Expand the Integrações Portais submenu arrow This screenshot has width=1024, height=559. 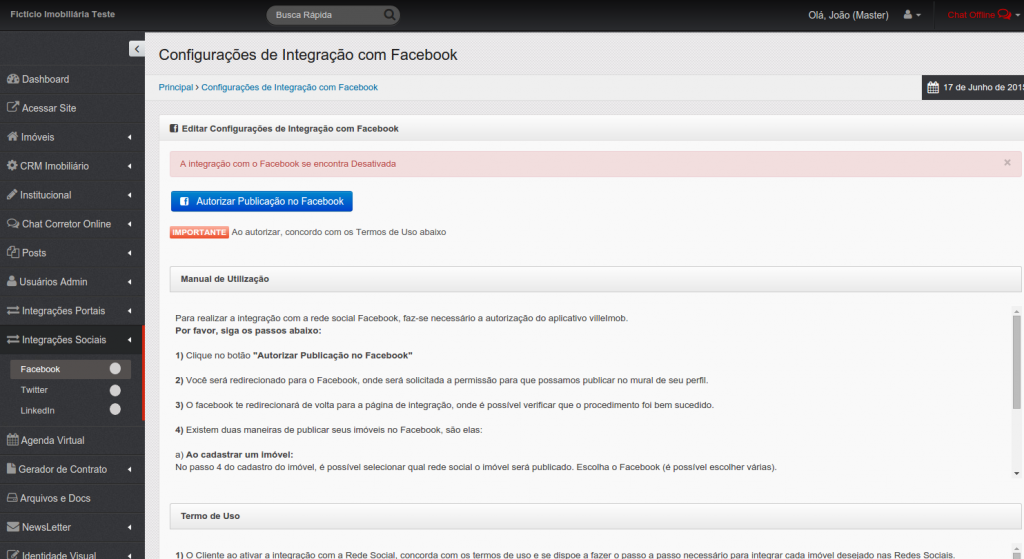pos(129,311)
